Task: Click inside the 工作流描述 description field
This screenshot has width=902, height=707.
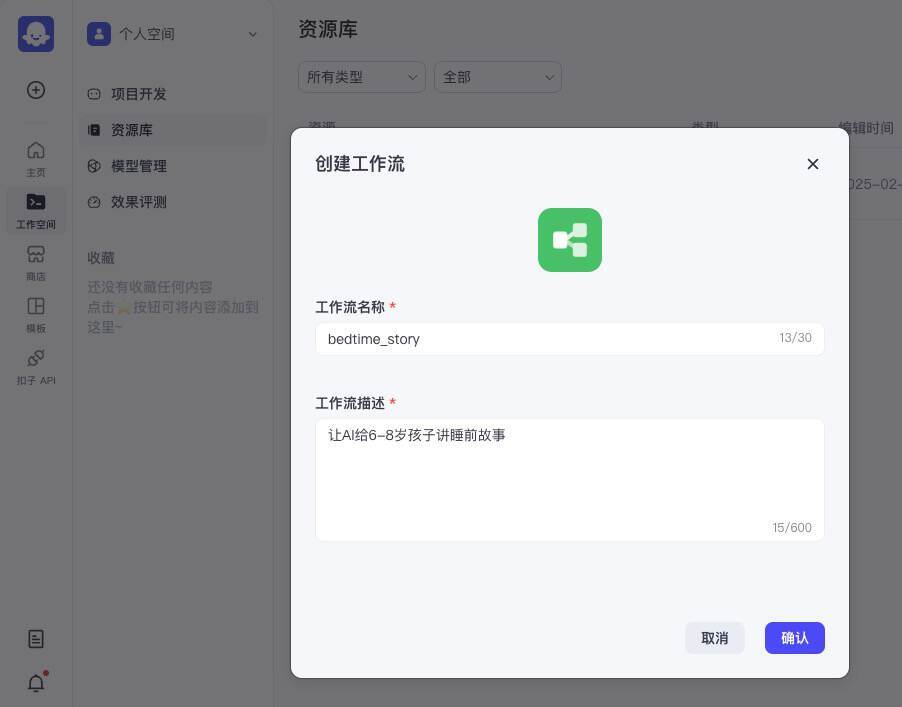Action: 570,478
